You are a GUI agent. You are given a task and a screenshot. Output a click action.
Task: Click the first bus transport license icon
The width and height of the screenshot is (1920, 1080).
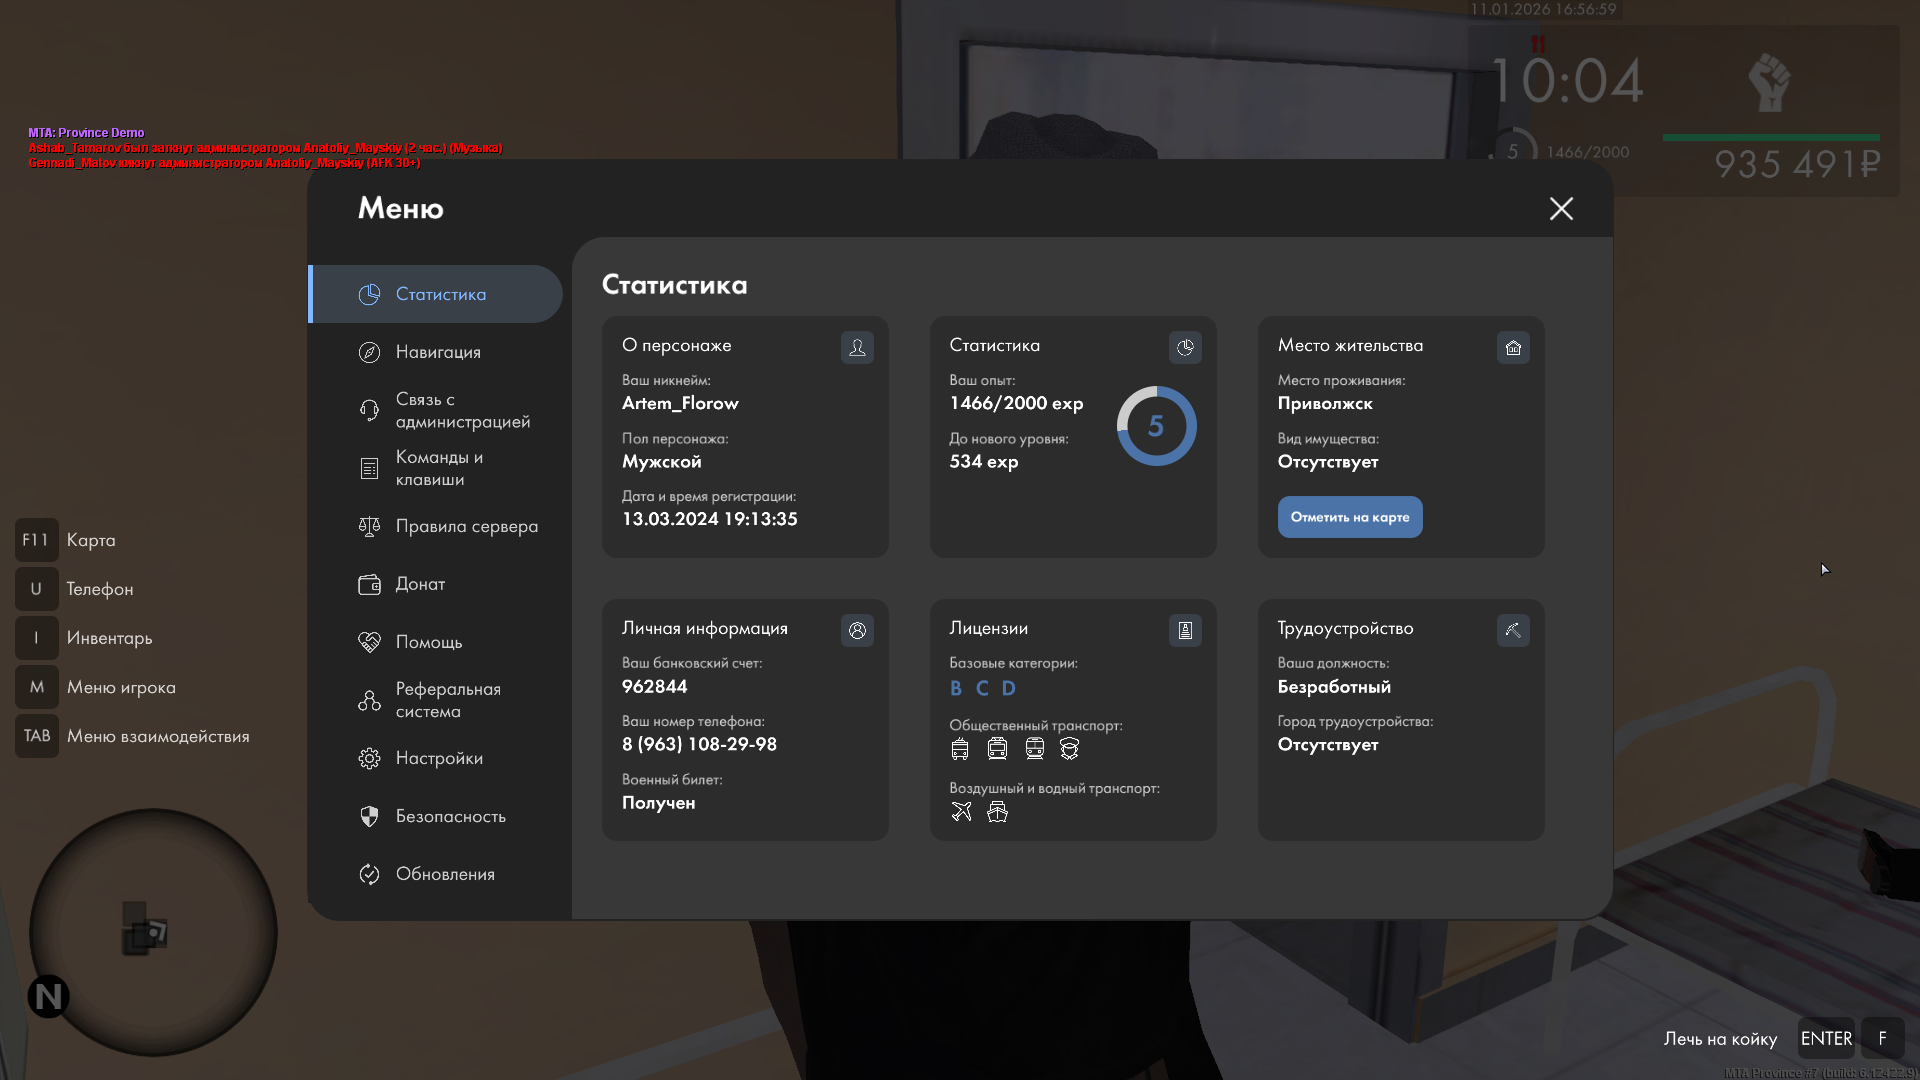[x=960, y=749]
